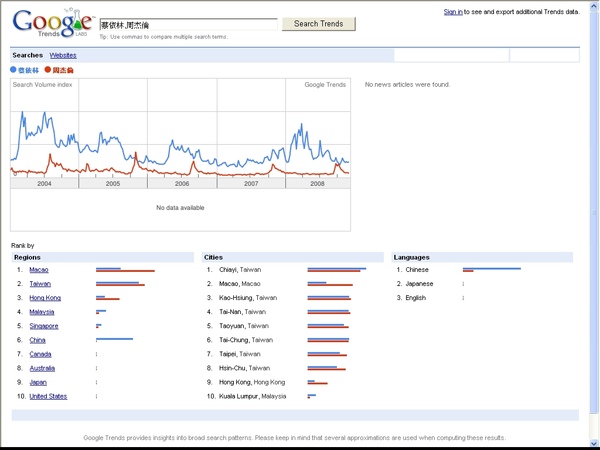
Task: Switch to the Websites tab
Action: point(63,55)
